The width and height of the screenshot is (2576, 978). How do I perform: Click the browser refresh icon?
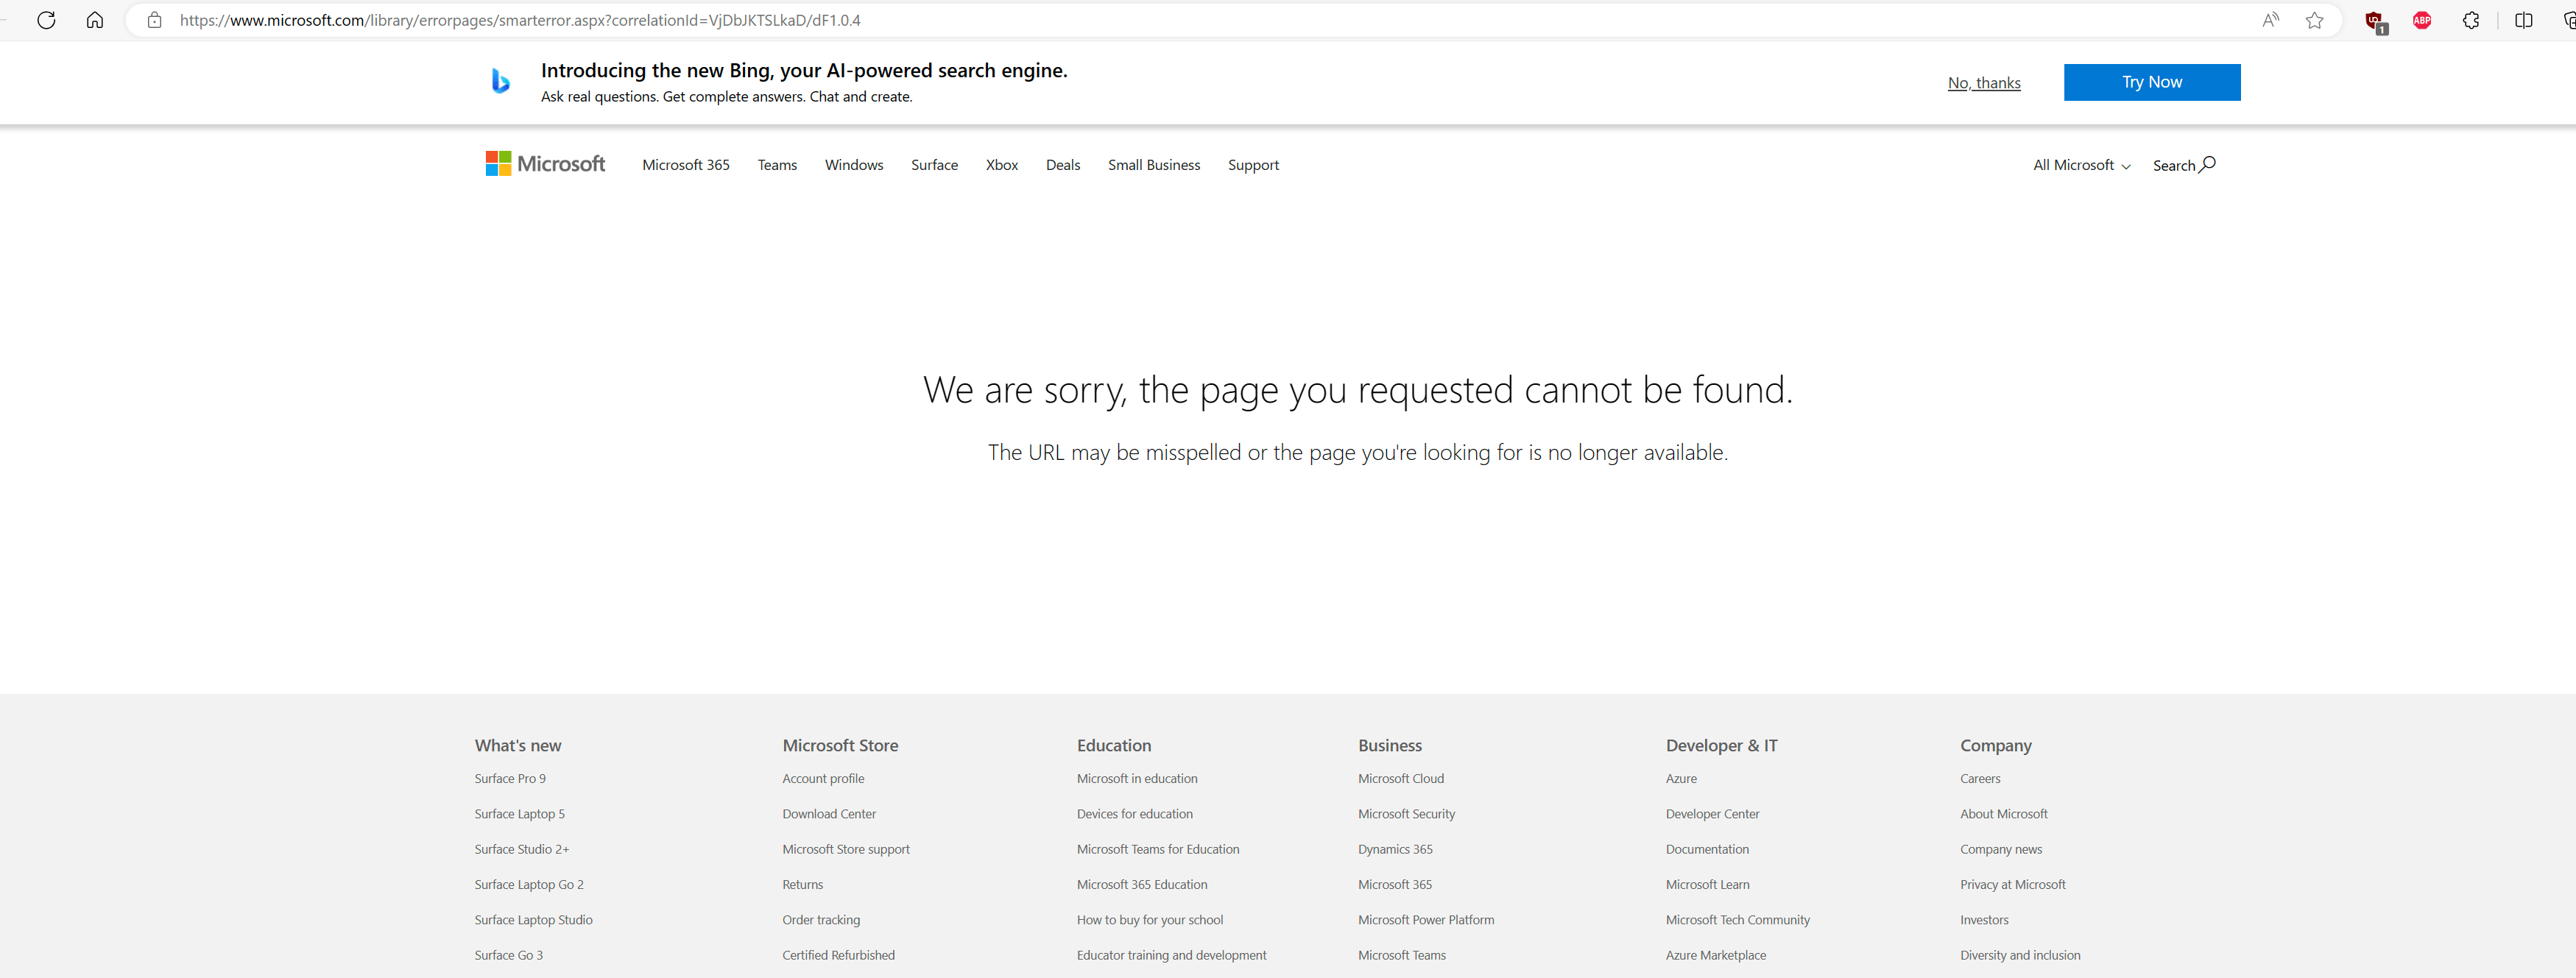[x=46, y=20]
